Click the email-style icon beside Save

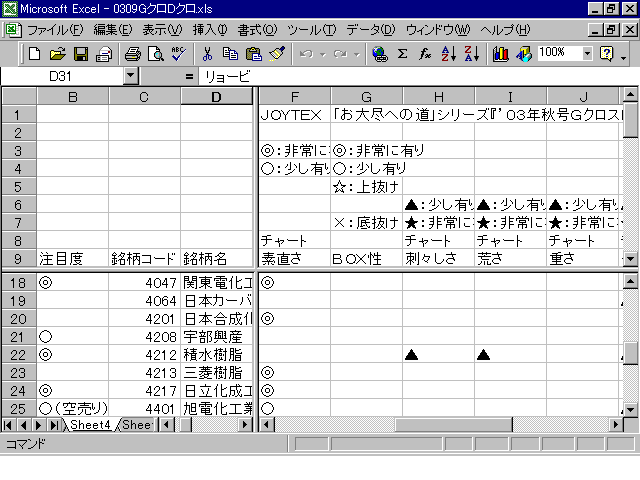(104, 54)
